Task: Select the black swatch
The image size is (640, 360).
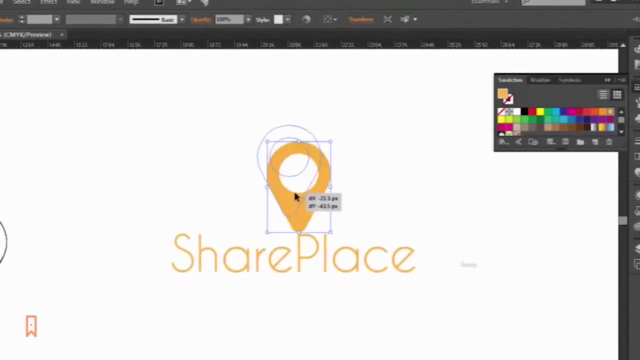Action: [524, 111]
